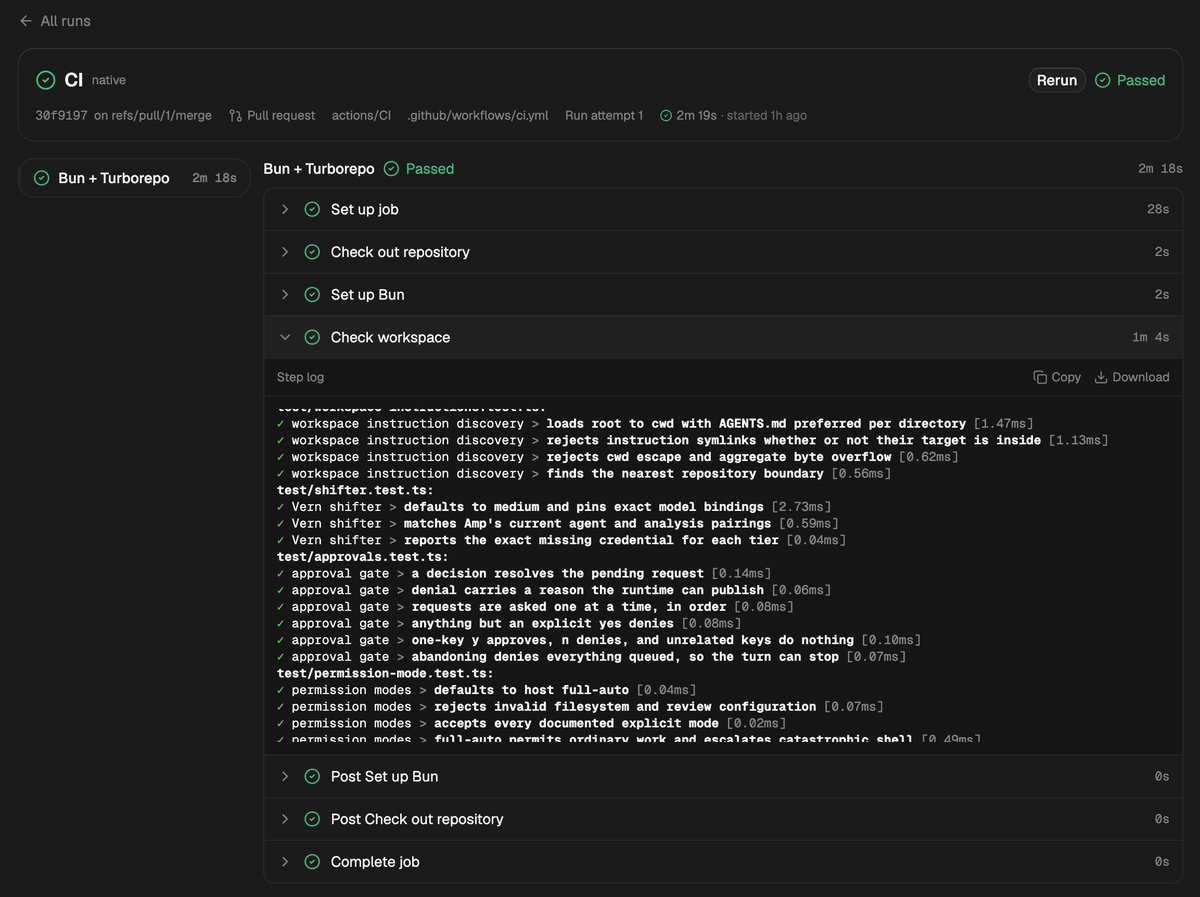Download the step log

click(x=1132, y=377)
